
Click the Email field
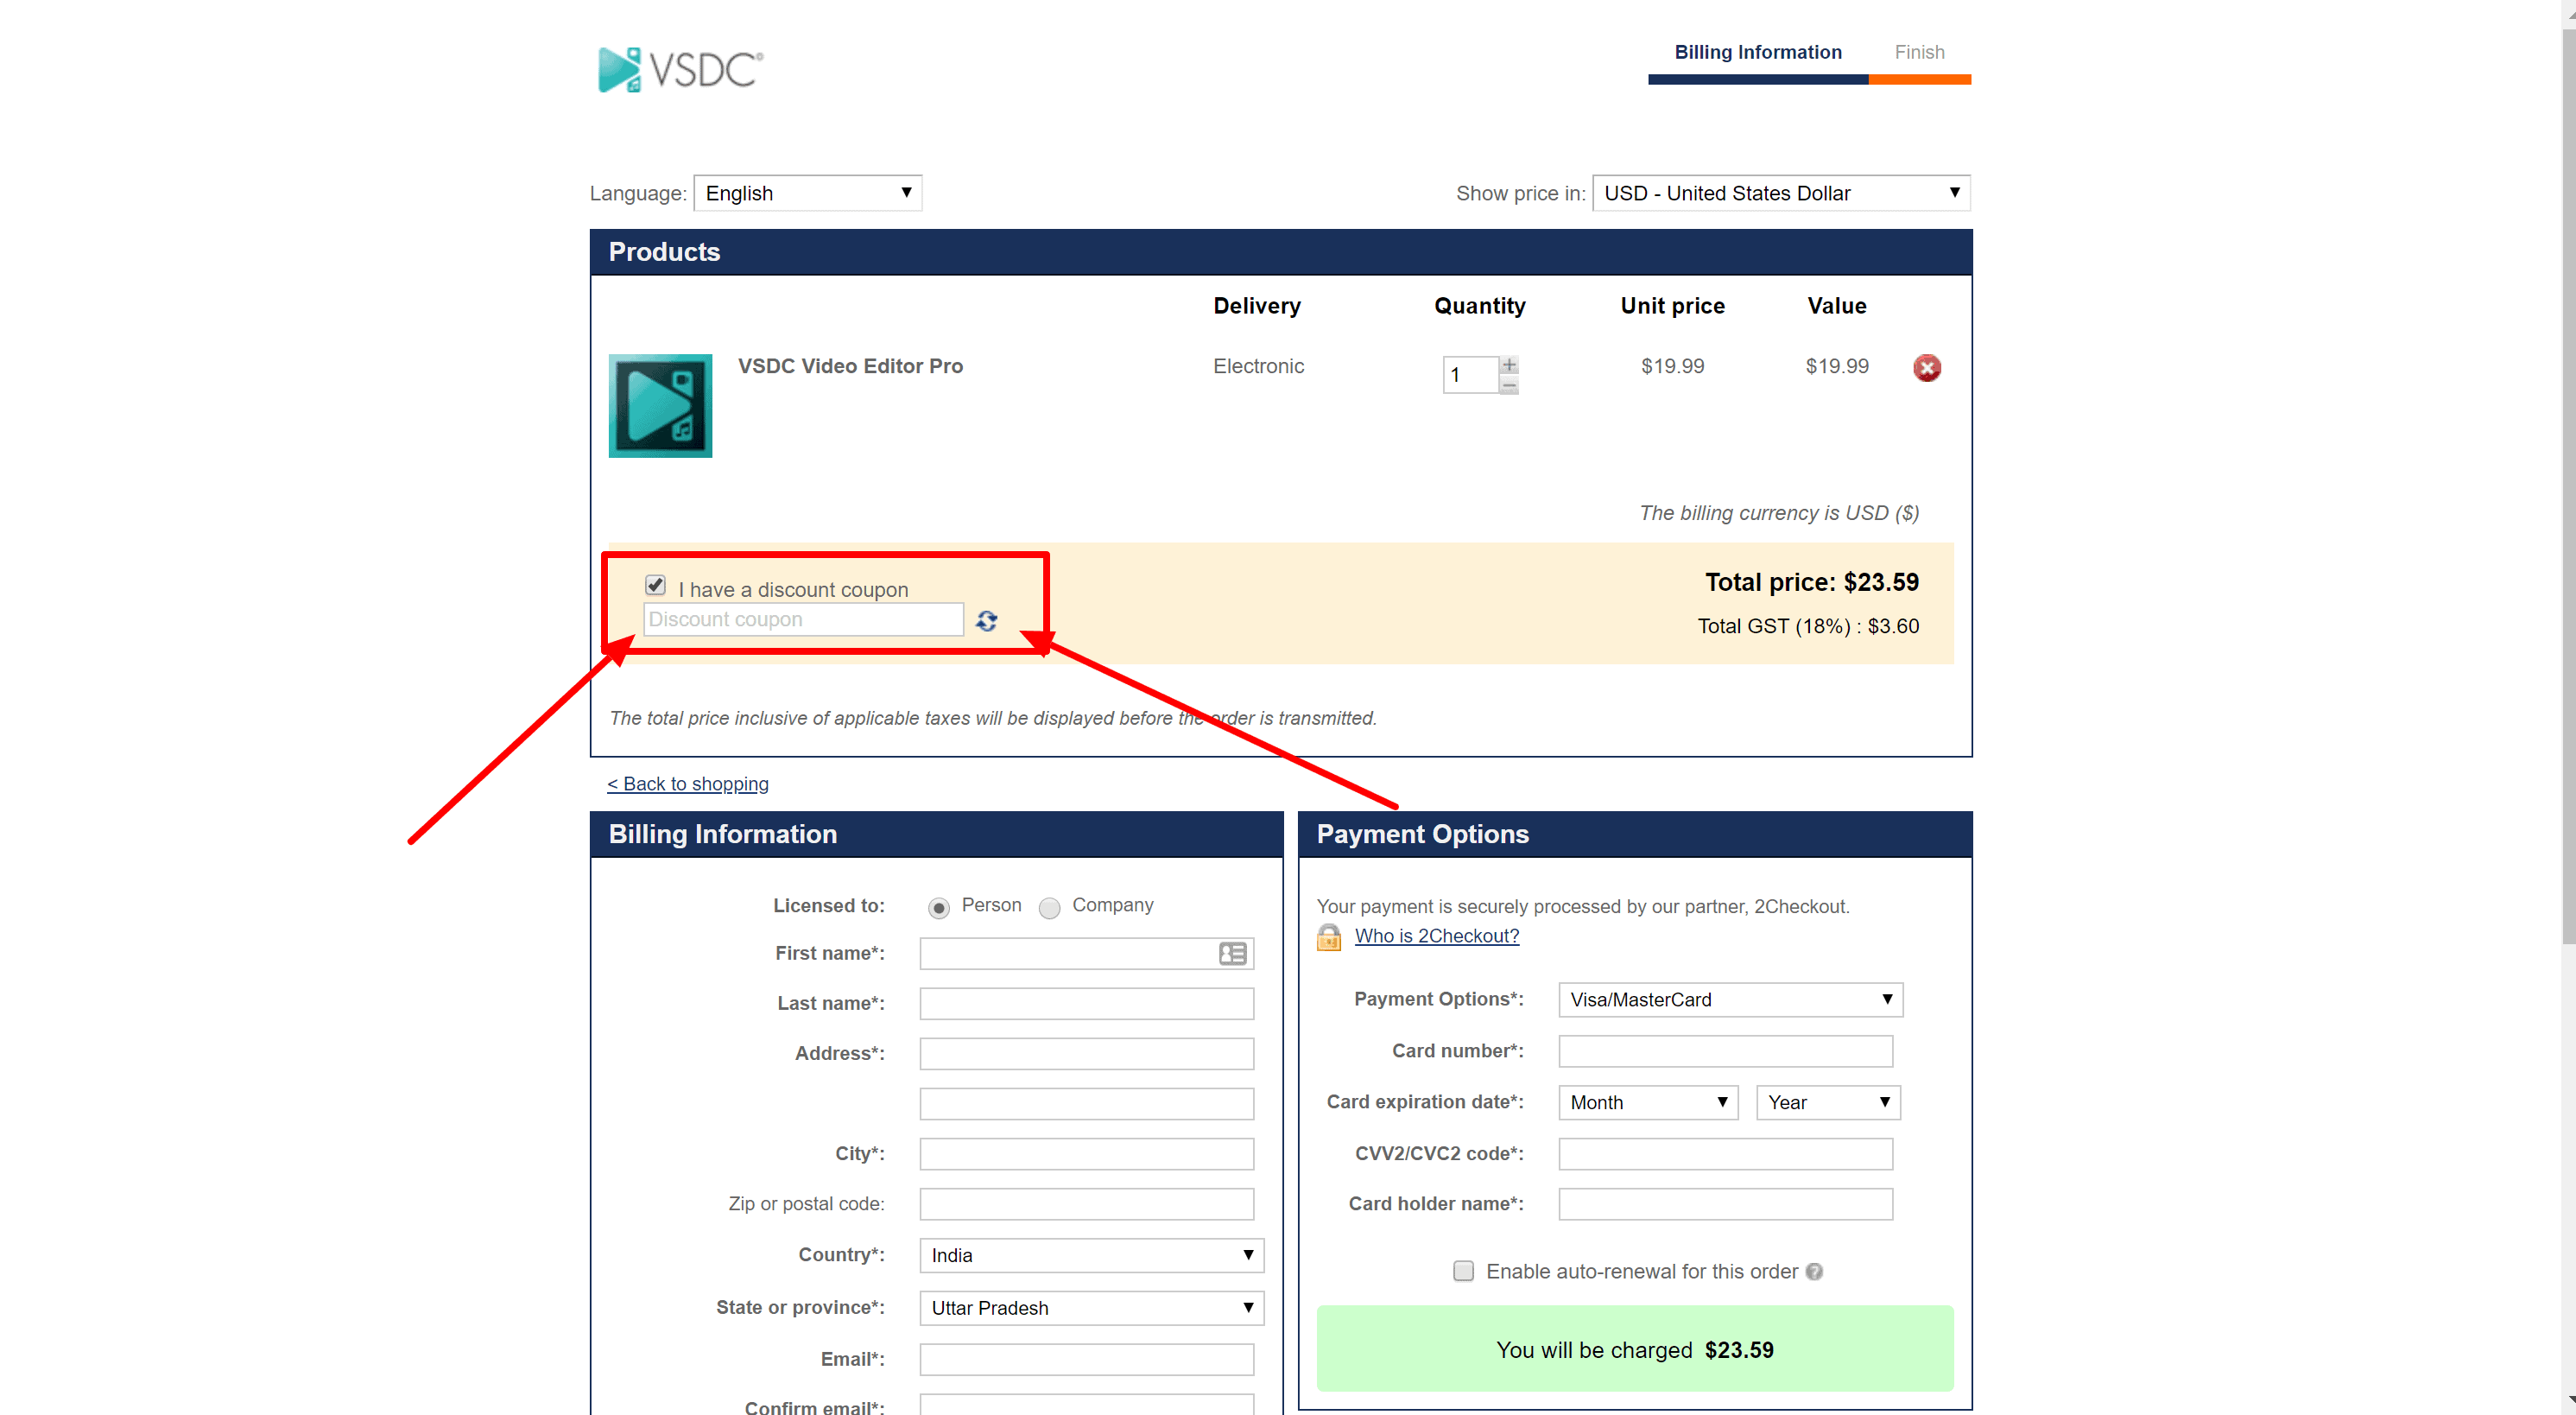pos(1086,1359)
